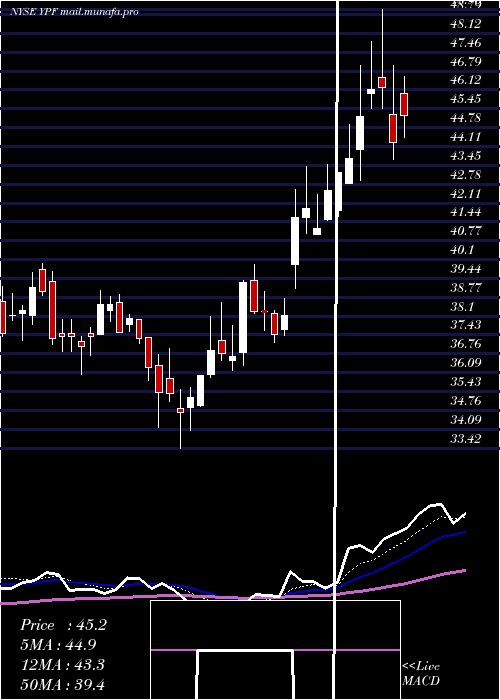Select the 45.45 price axis label

coord(466,99)
